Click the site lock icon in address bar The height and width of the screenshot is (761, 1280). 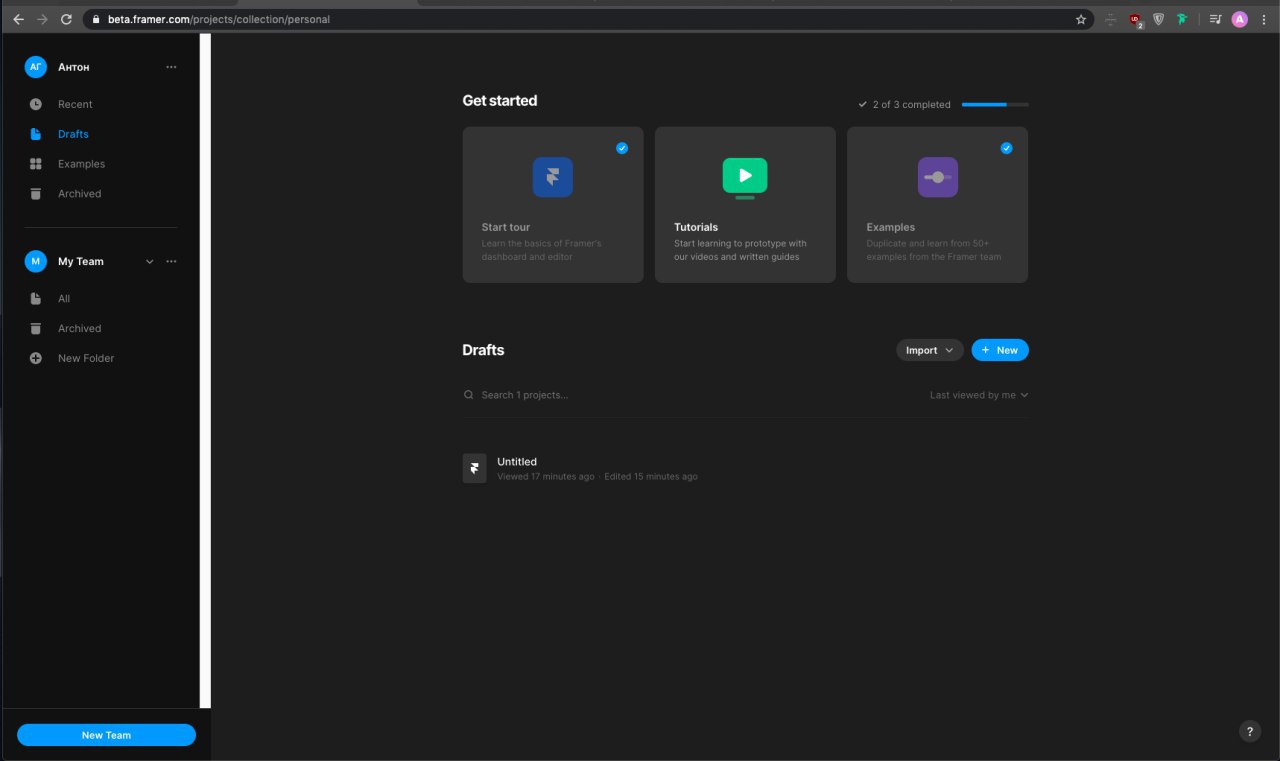click(95, 19)
